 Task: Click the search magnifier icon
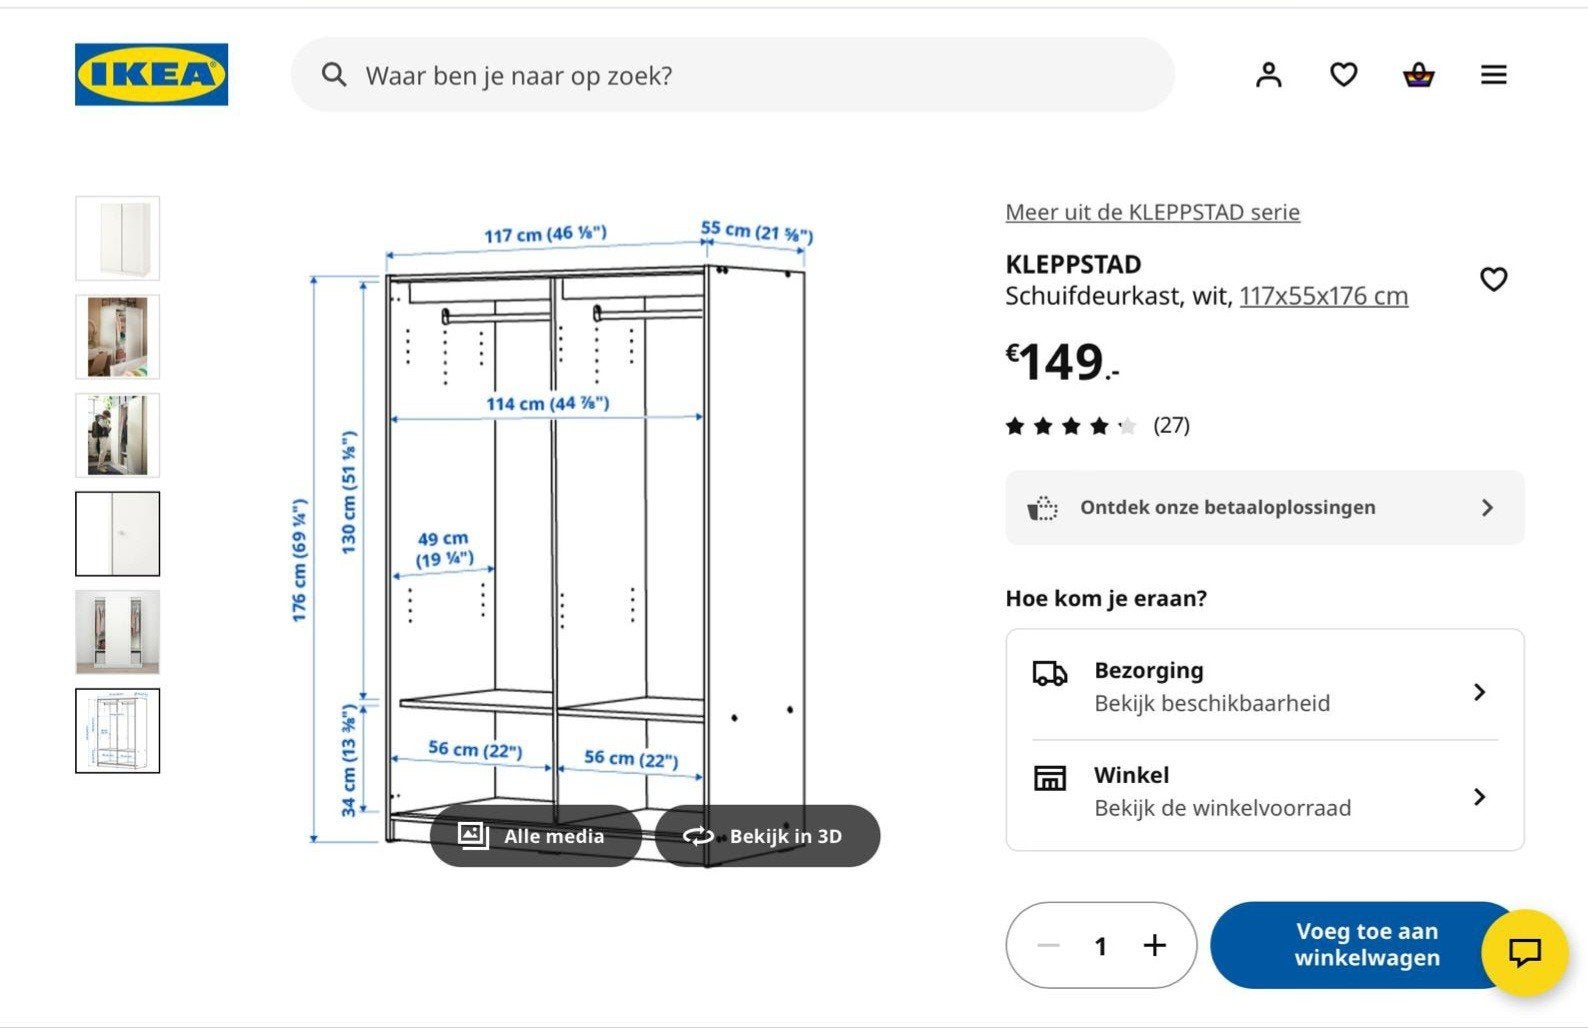tap(334, 75)
